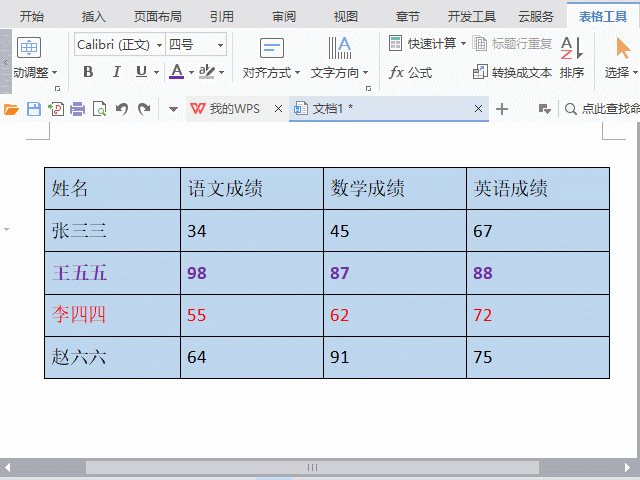640x480 pixels.
Task: Open the 云服务 tab
Action: 536,17
